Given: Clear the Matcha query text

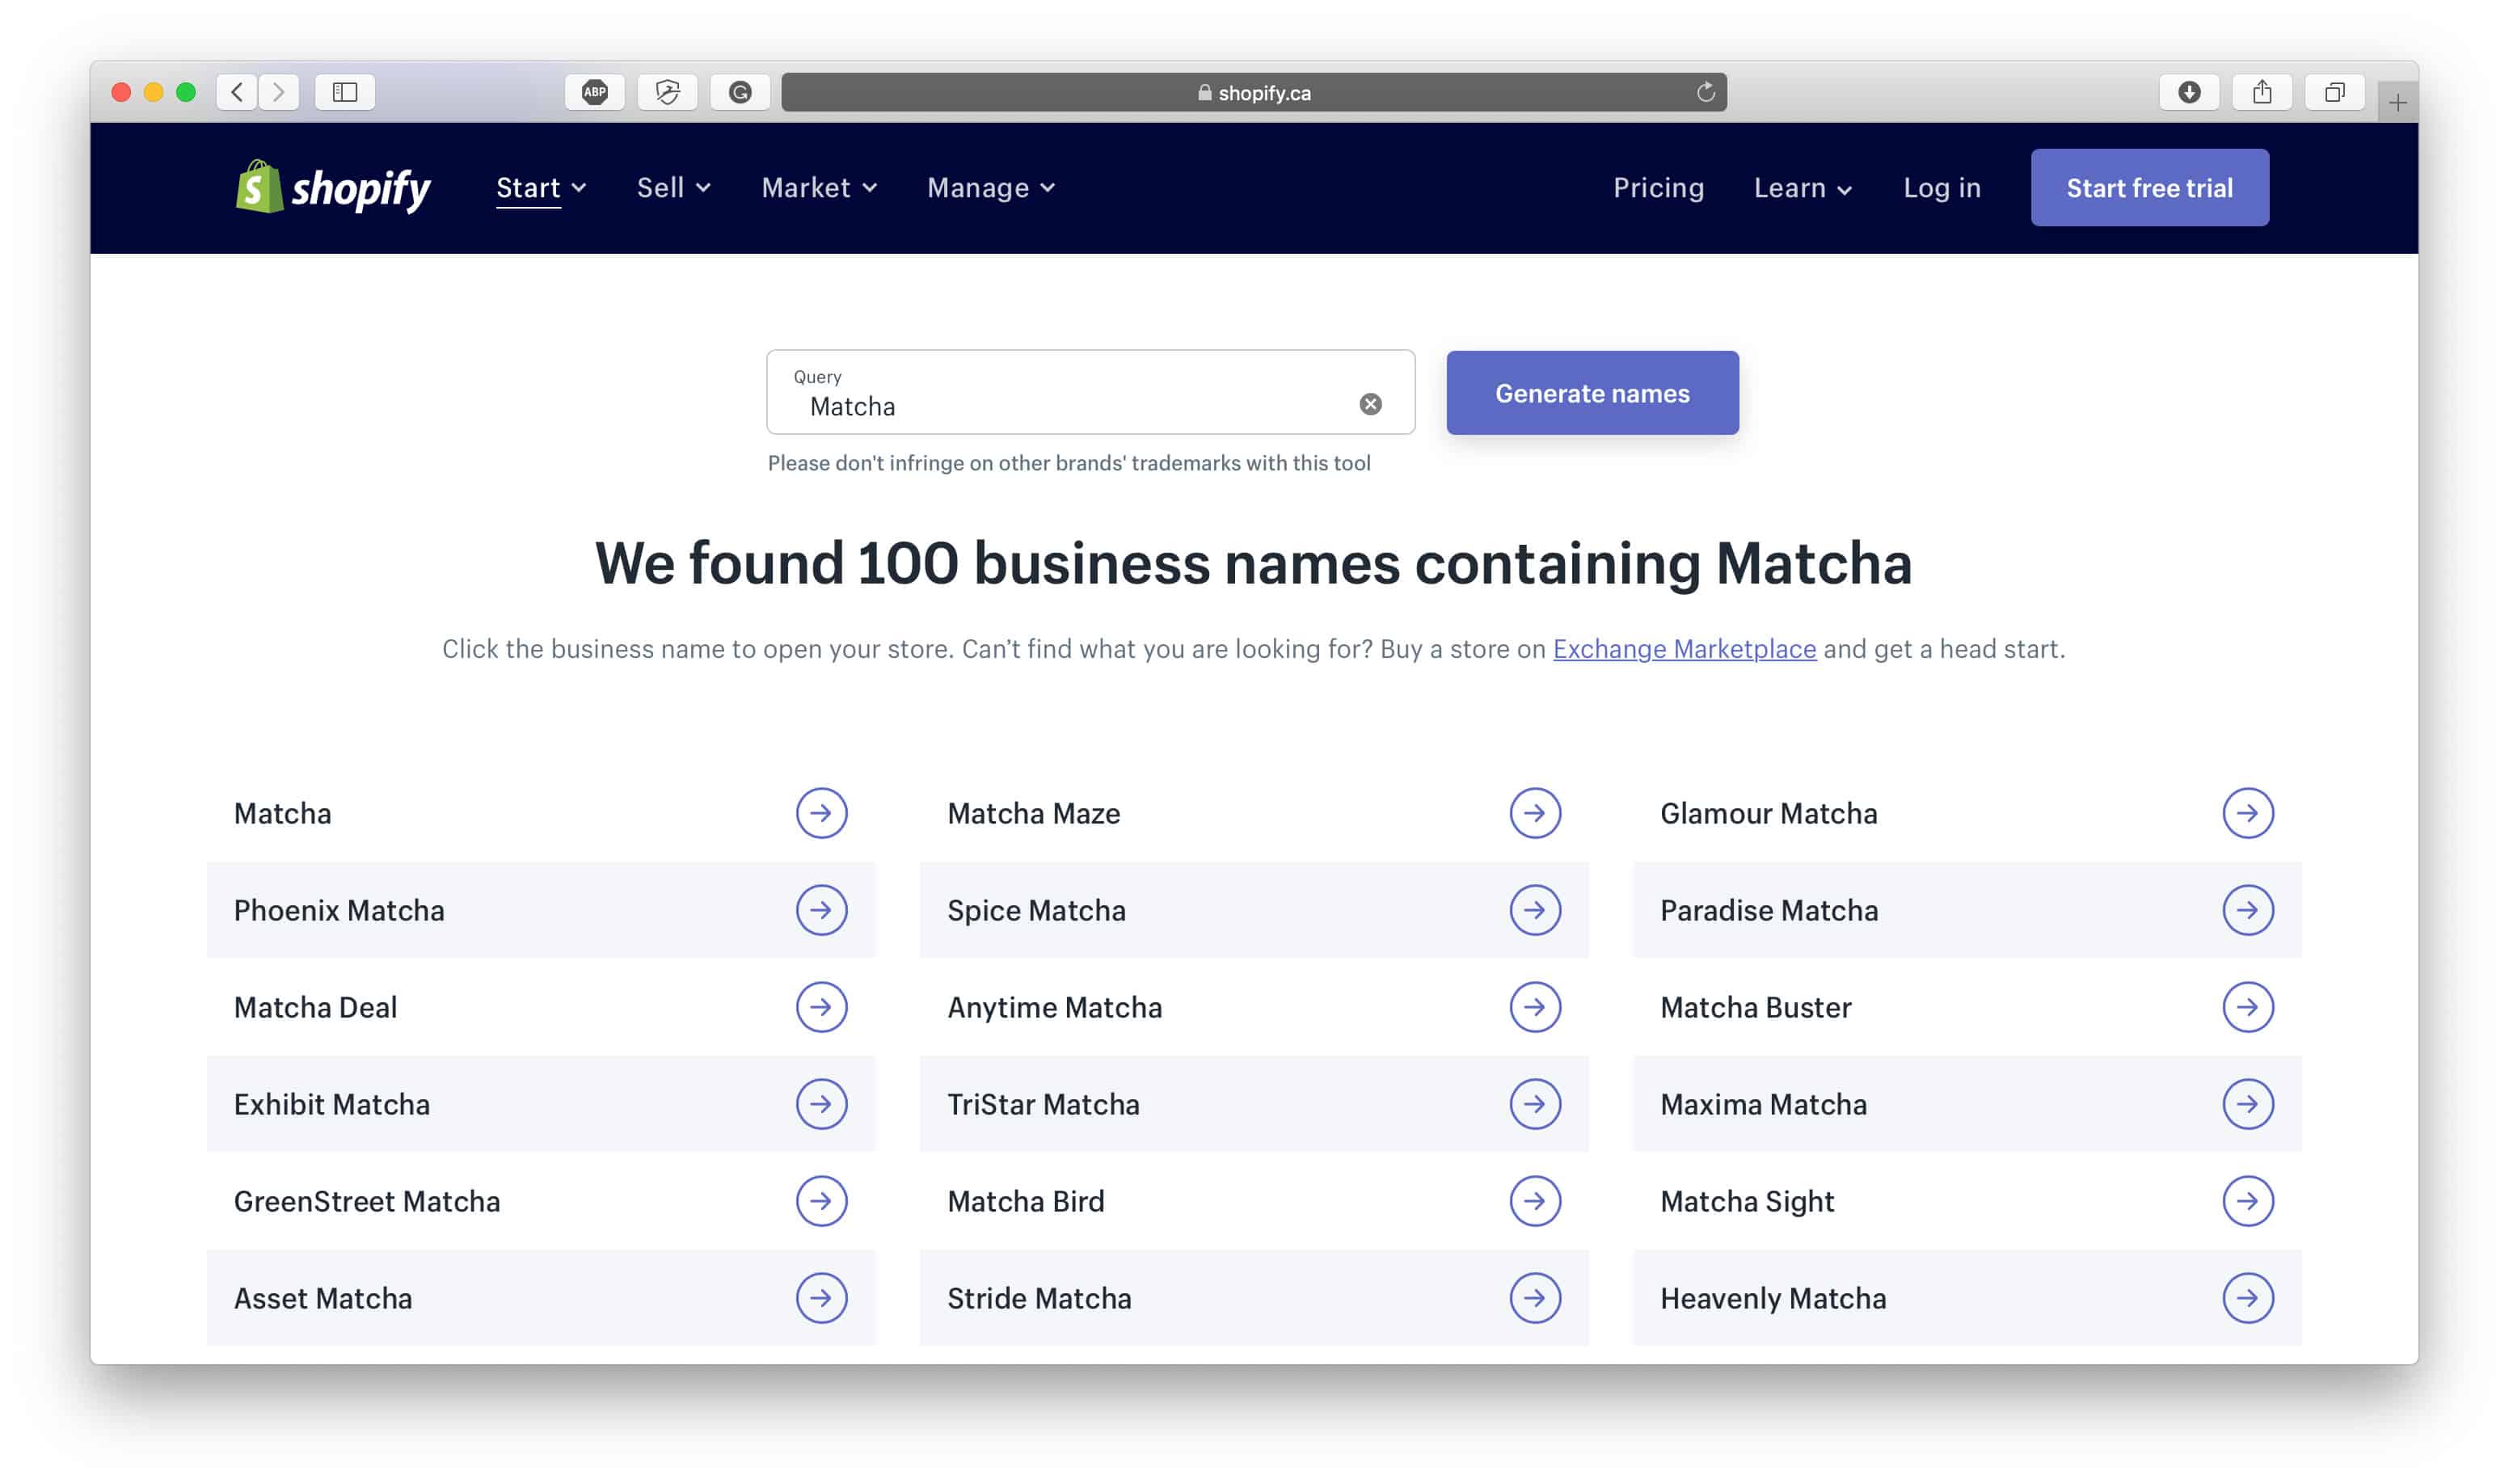Looking at the screenshot, I should [1371, 404].
